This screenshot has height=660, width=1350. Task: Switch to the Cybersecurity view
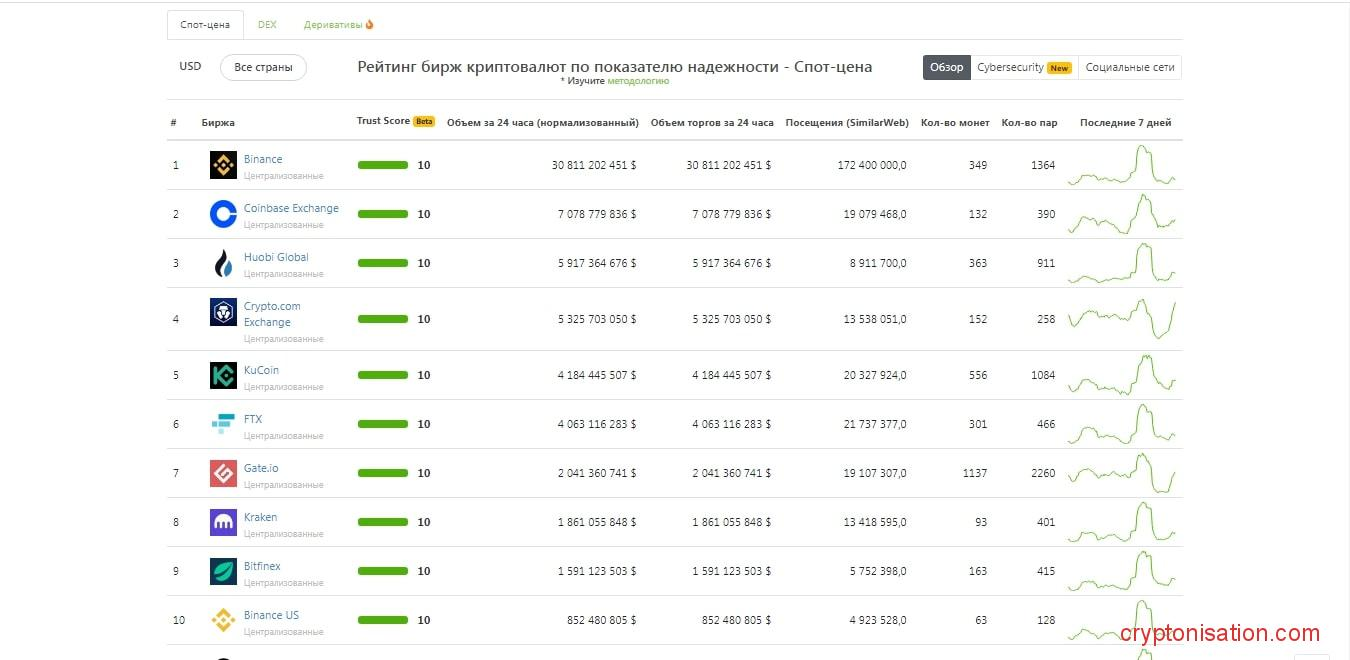tap(1023, 68)
